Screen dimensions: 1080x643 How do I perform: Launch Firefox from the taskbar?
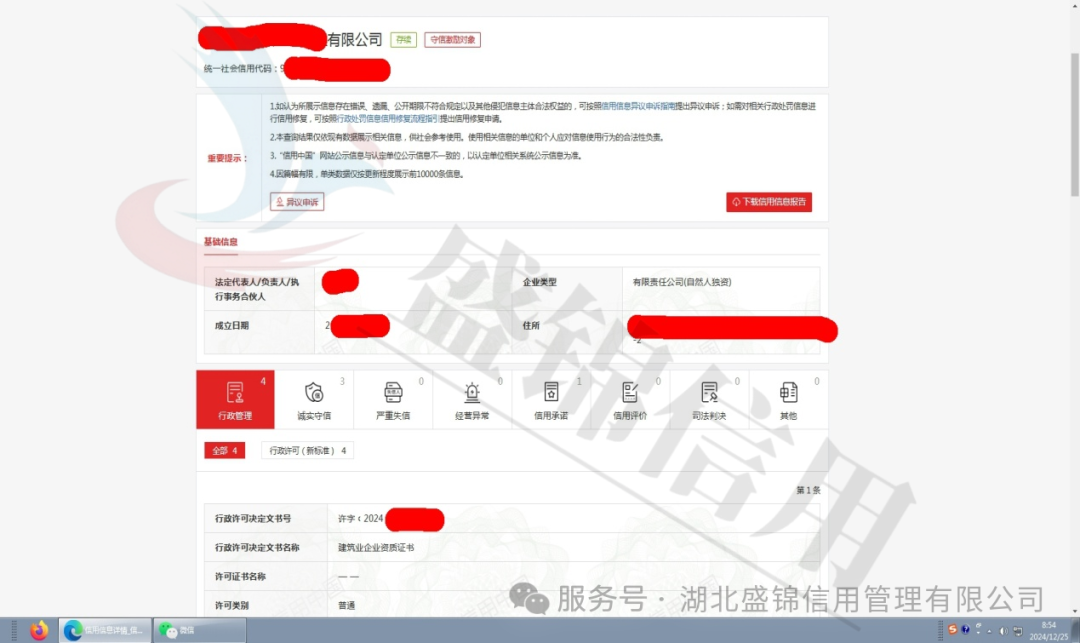(x=39, y=630)
